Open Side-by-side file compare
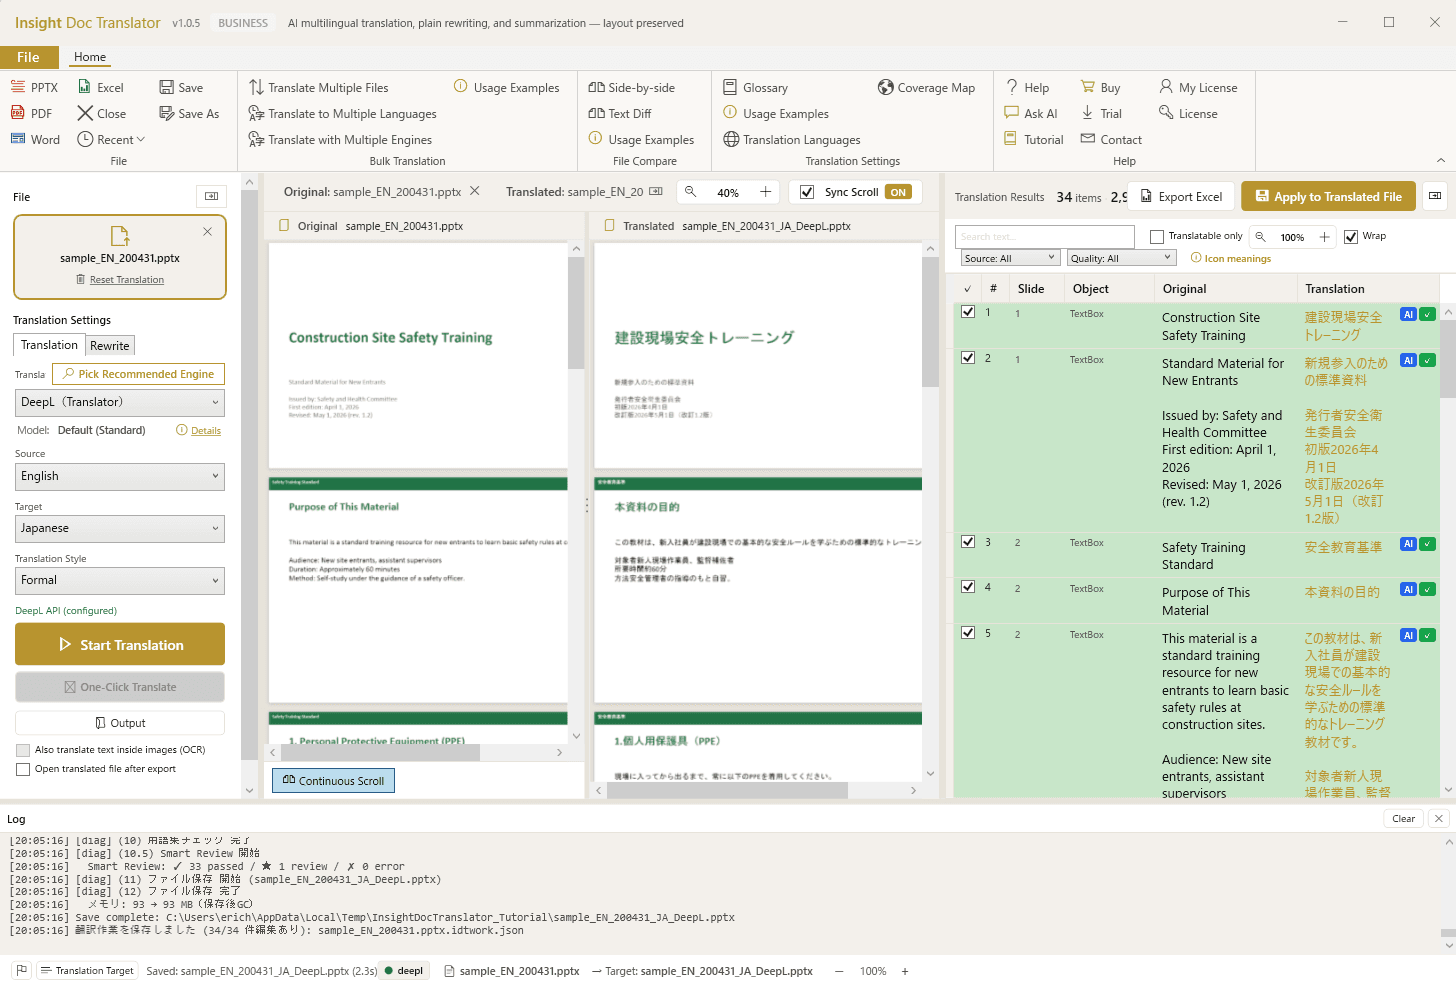This screenshot has height=985, width=1456. pyautogui.click(x=632, y=87)
